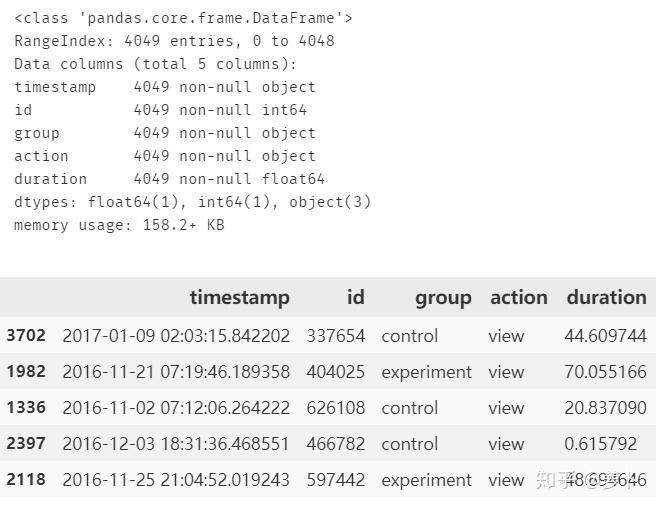Click the group column header
The height and width of the screenshot is (509, 656).
[443, 297]
